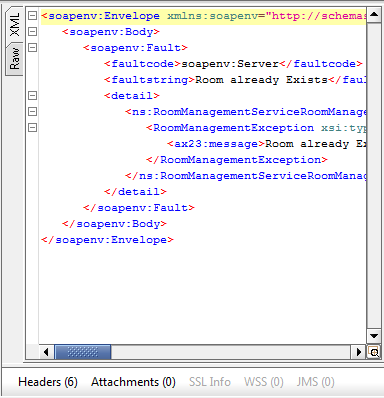Collapse the RoomManagementException fold marker
This screenshot has height=398, width=384.
(32, 127)
